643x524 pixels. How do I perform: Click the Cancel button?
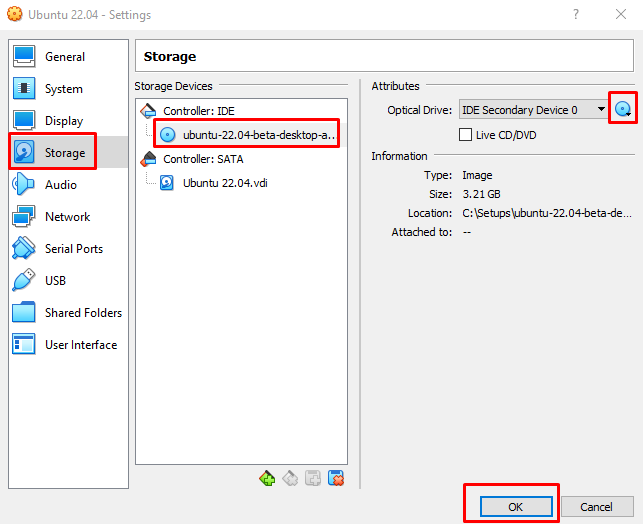click(x=597, y=507)
